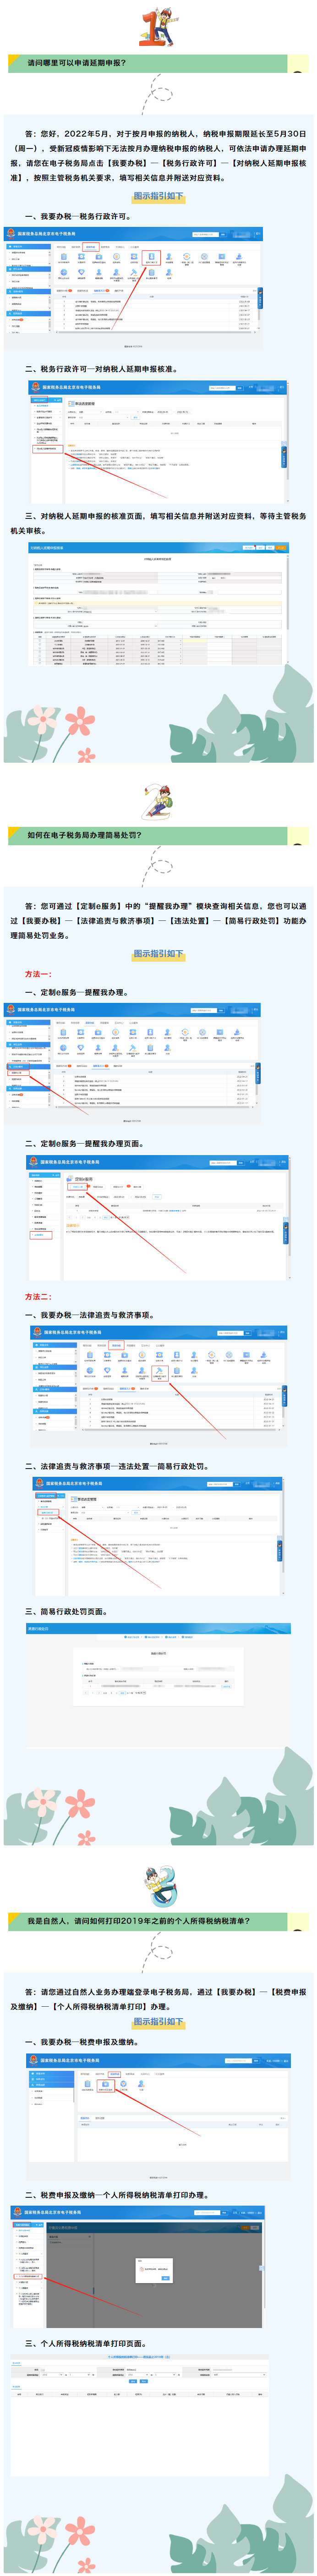Select step text 二、法律追责与救济事项—违法处置—简易行政处罚。
Image resolution: width=317 pixels, height=2576 pixels.
click(117, 1466)
